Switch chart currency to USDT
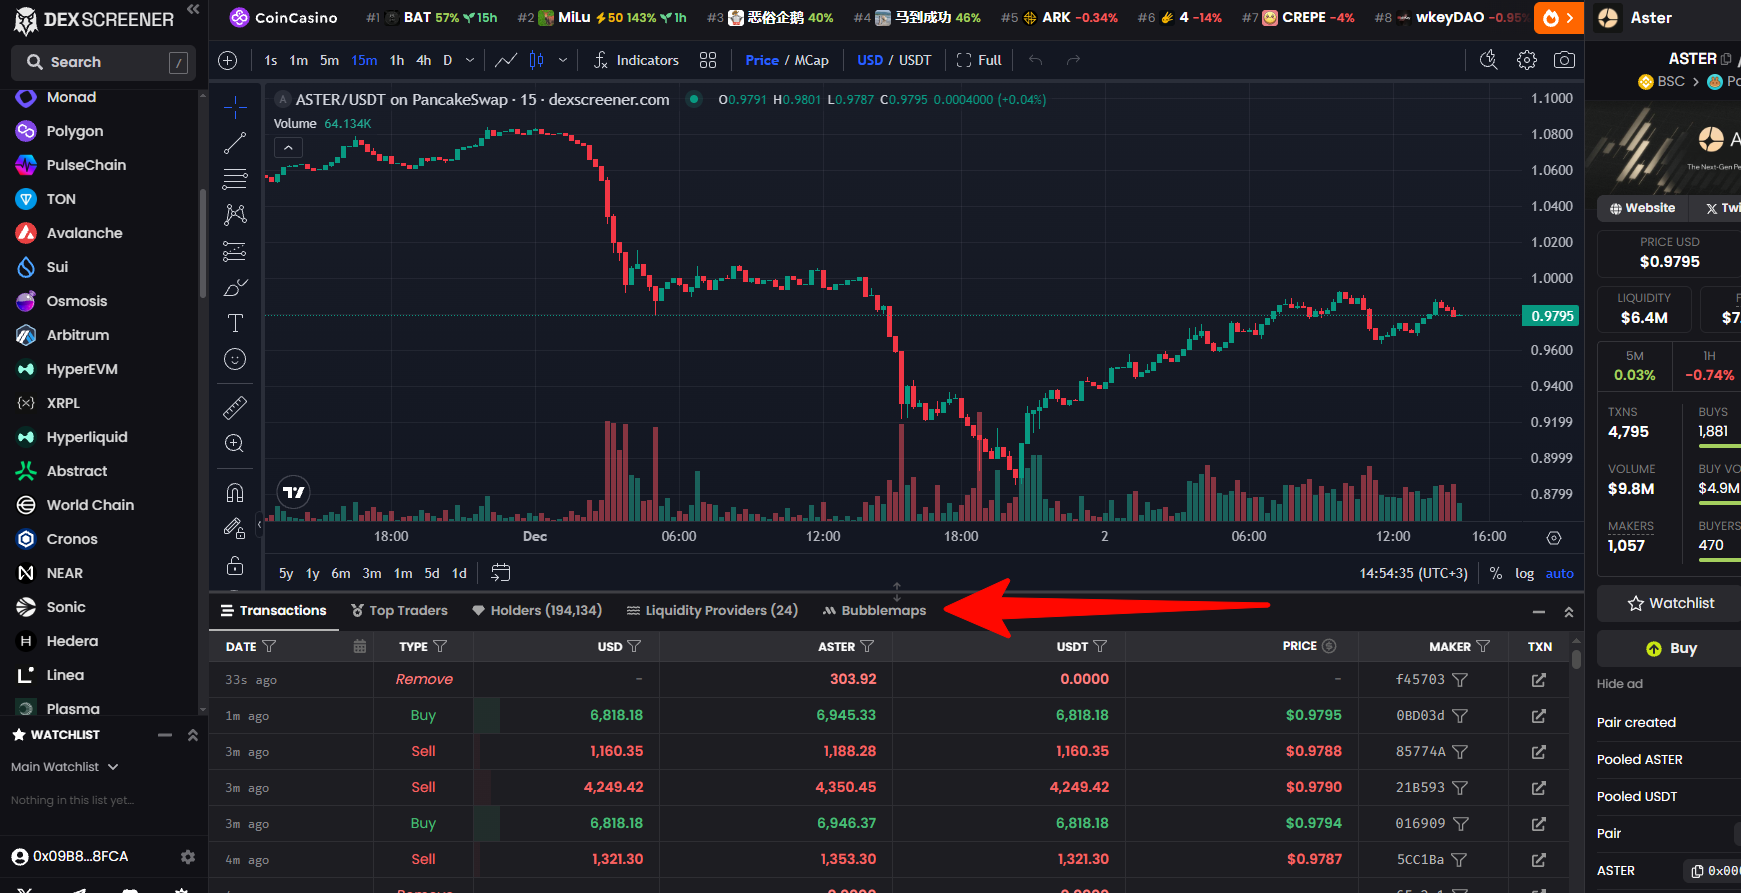The image size is (1741, 893). coord(914,61)
